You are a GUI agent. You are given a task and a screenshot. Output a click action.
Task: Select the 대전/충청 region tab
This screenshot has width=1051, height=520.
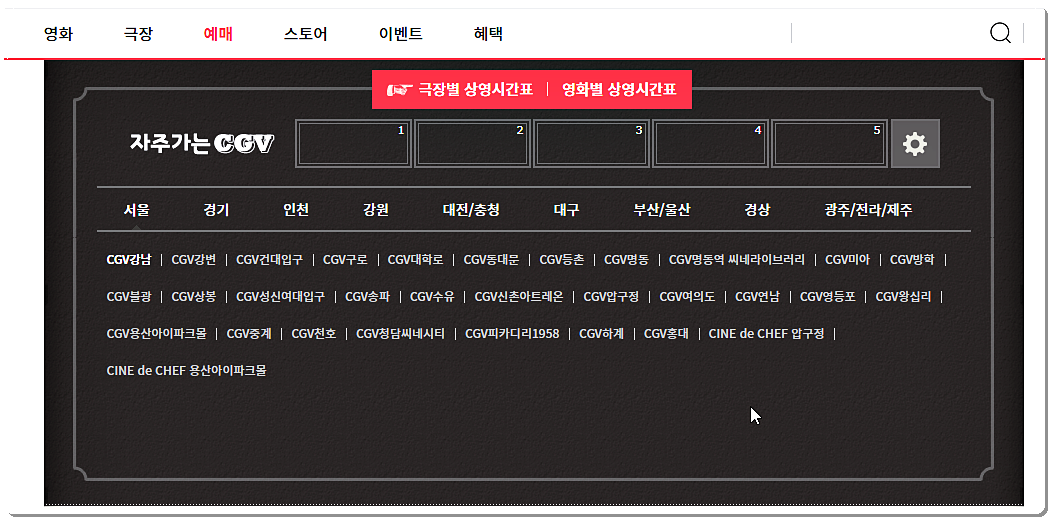[471, 210]
